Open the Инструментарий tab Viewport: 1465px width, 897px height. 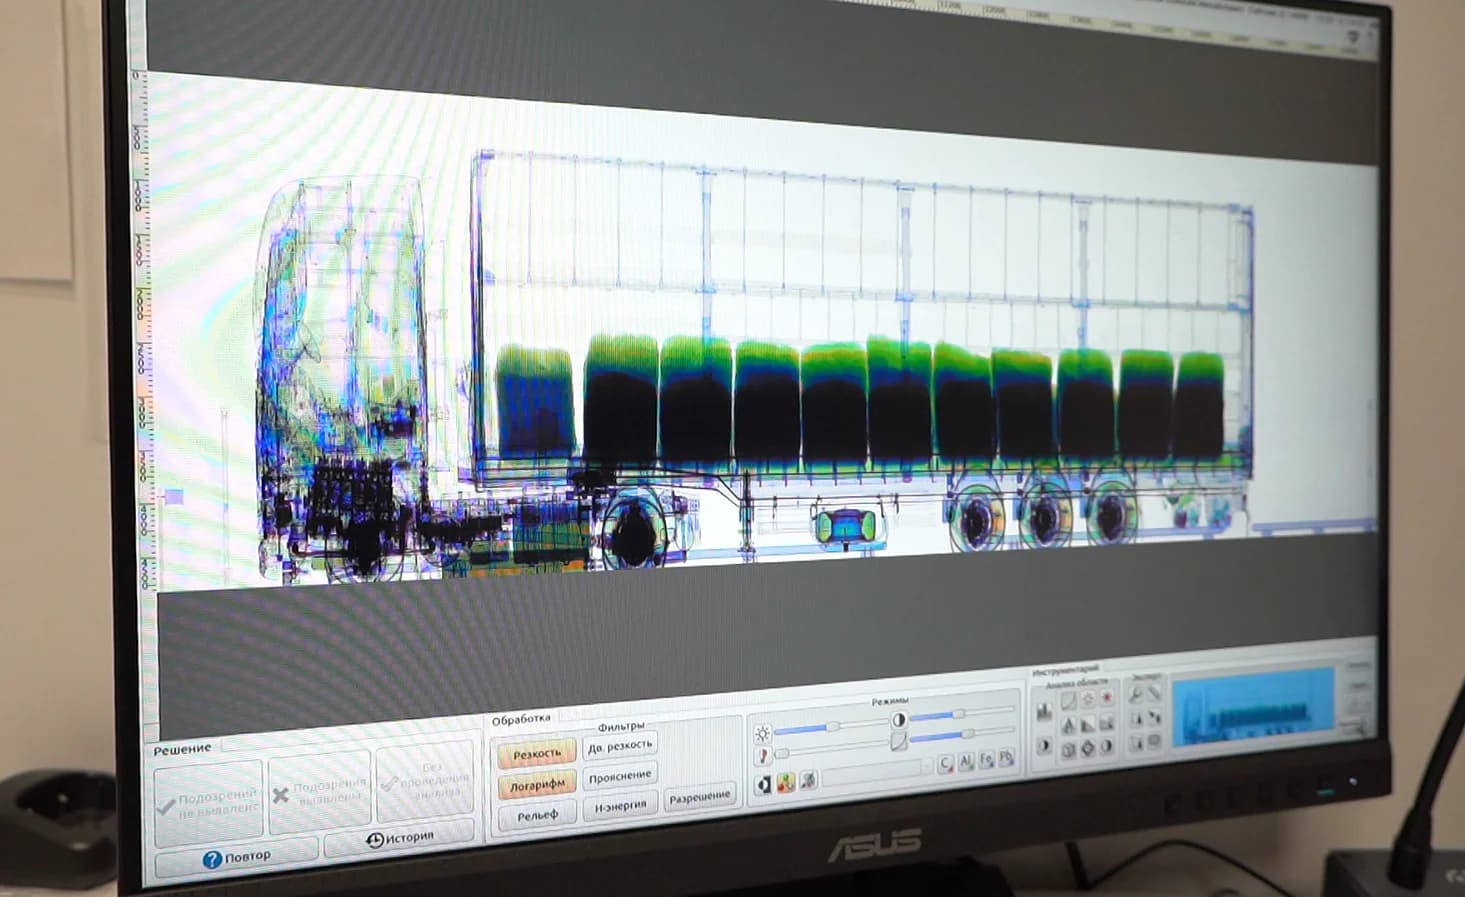[1065, 669]
